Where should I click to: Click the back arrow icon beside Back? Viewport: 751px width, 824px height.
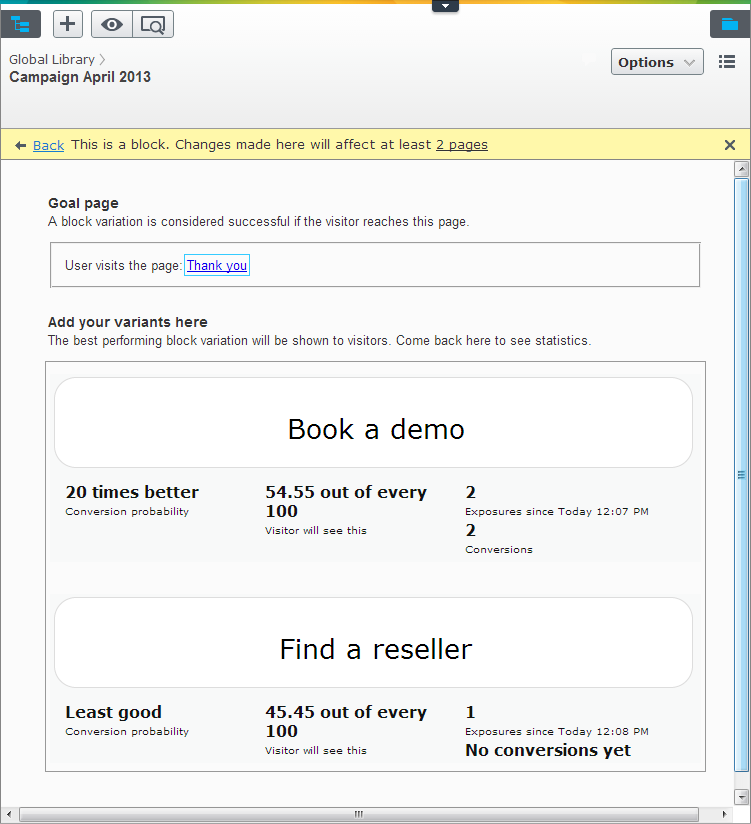click(20, 145)
